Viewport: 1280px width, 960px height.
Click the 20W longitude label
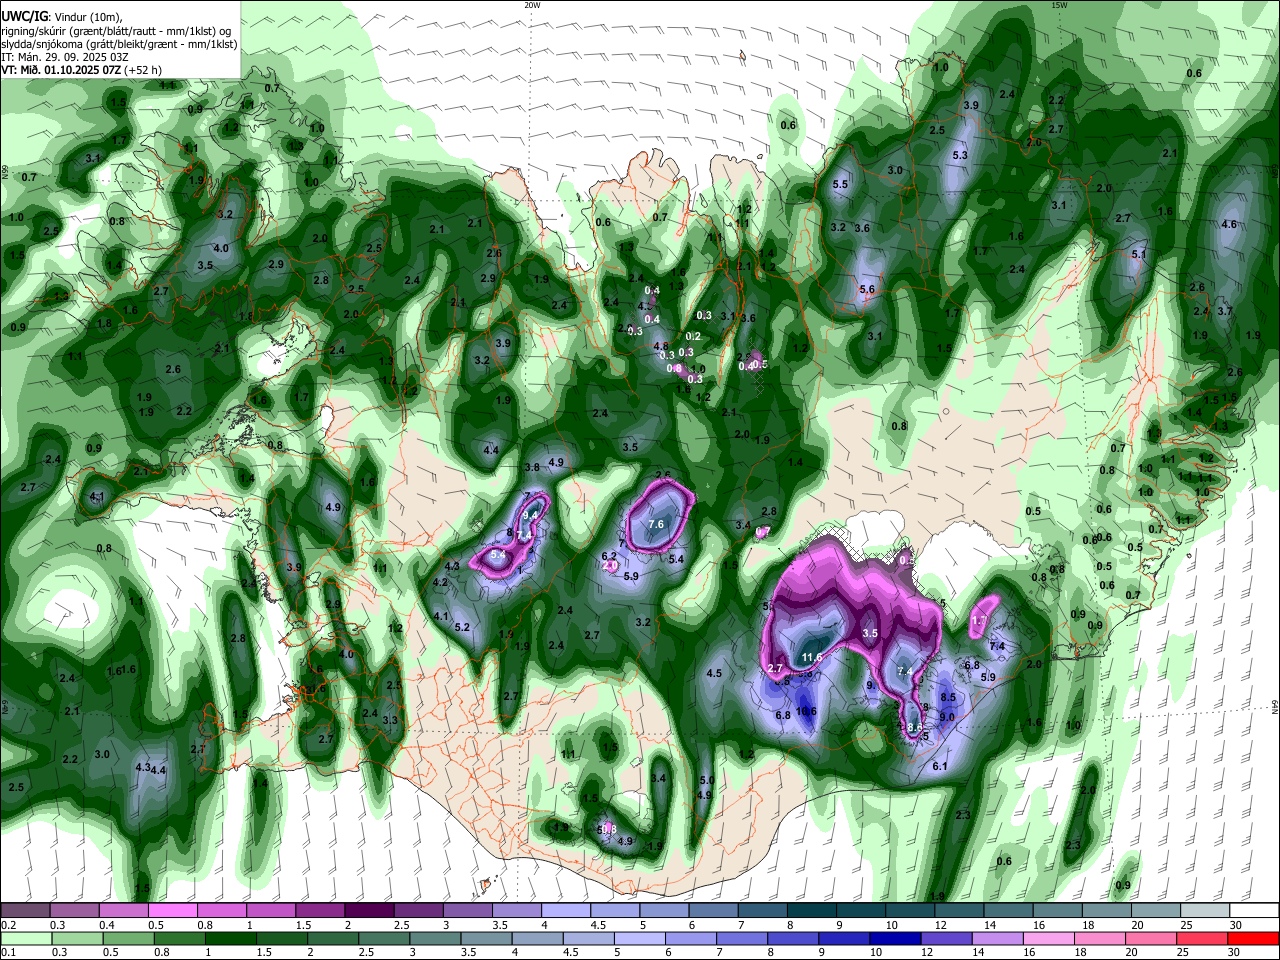point(532,5)
